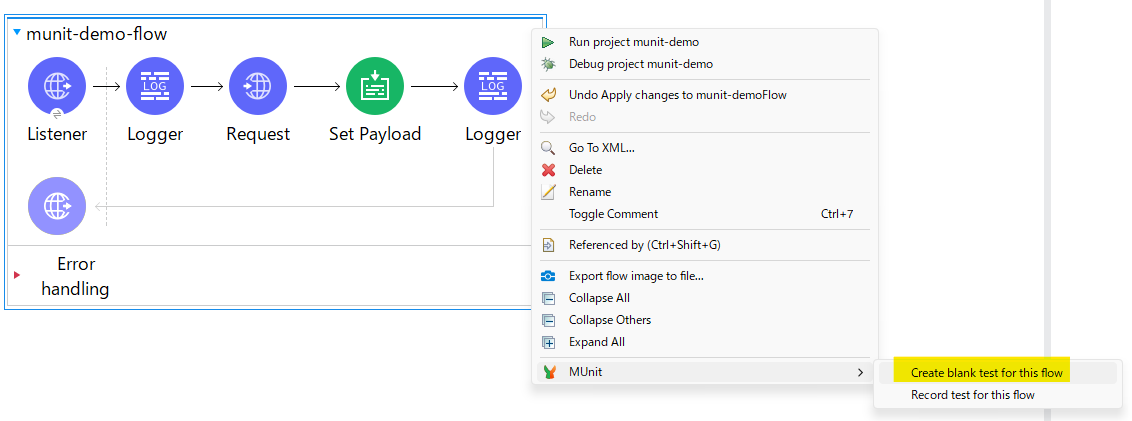Click the red Delete X icon

549,170
